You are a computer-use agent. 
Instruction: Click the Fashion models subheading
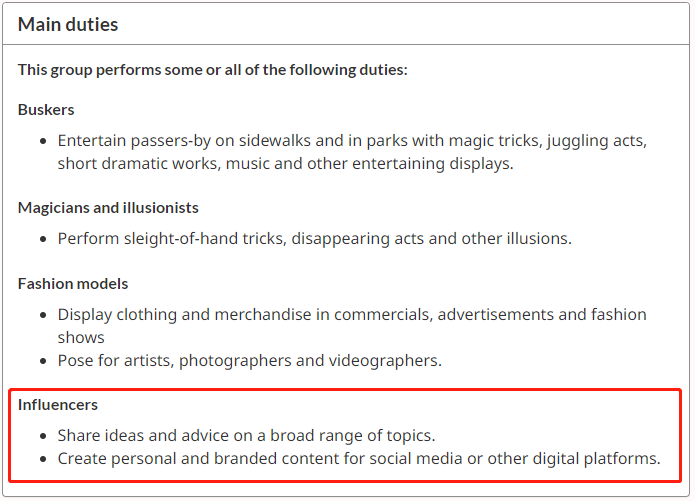[73, 283]
